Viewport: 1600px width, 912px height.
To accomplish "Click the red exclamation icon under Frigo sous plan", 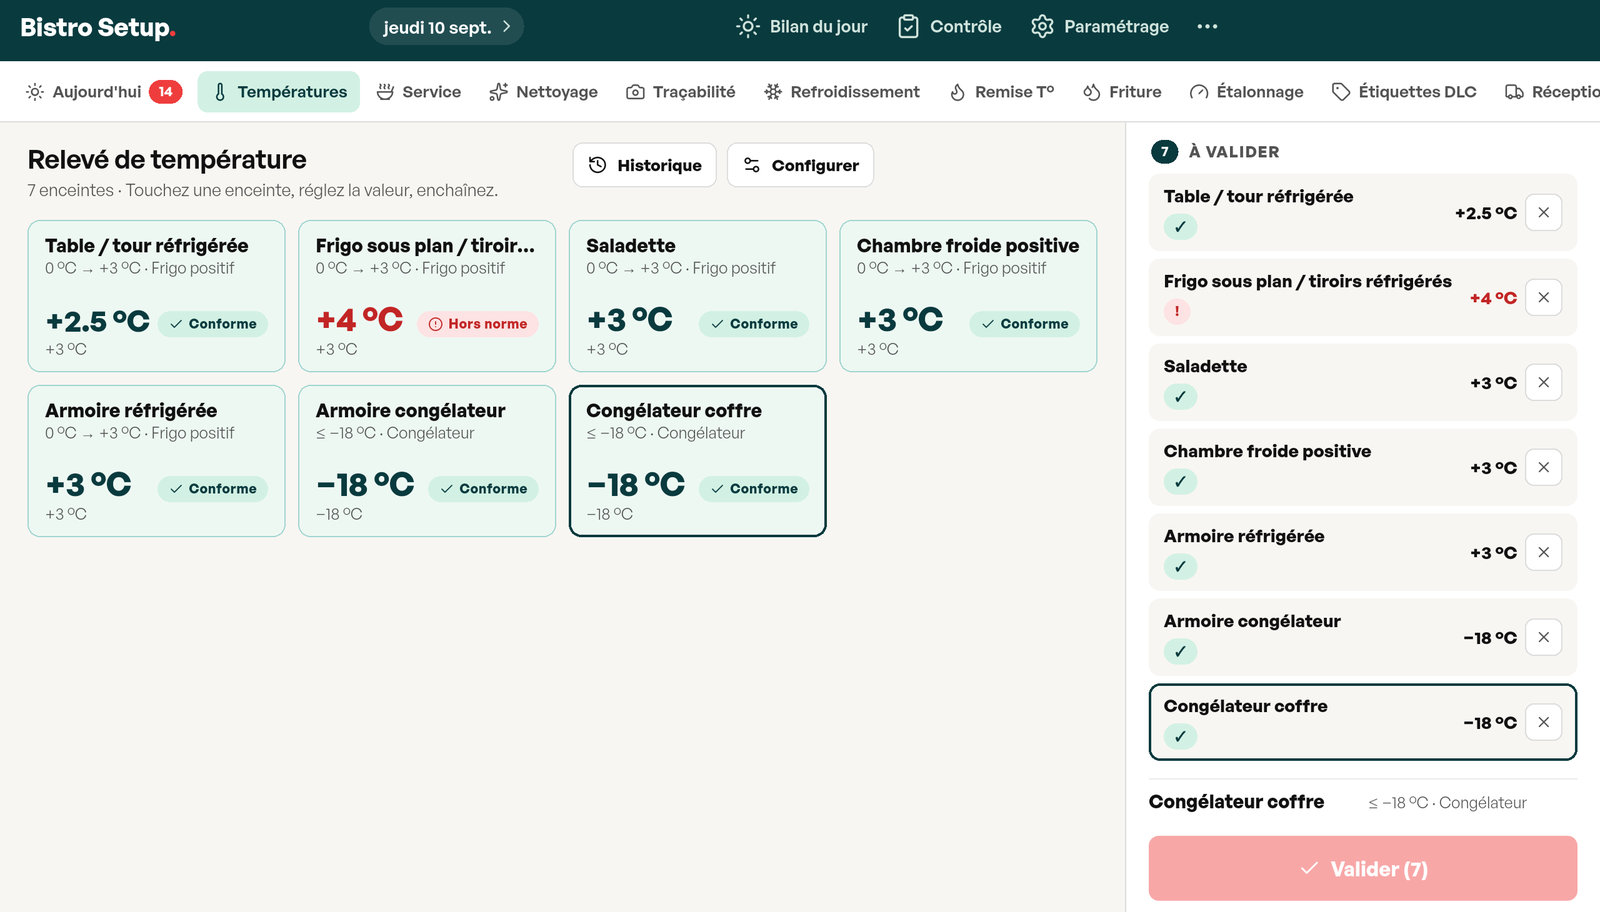I will pos(1177,311).
